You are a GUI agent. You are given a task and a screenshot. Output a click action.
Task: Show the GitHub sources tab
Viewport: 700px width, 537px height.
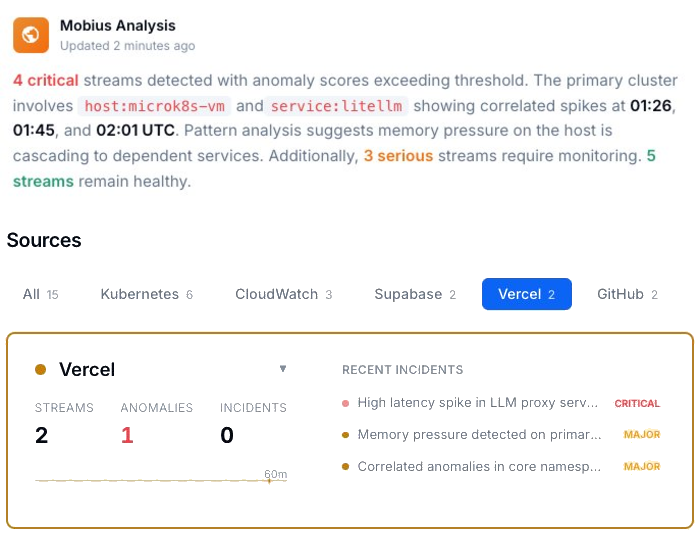(x=627, y=294)
